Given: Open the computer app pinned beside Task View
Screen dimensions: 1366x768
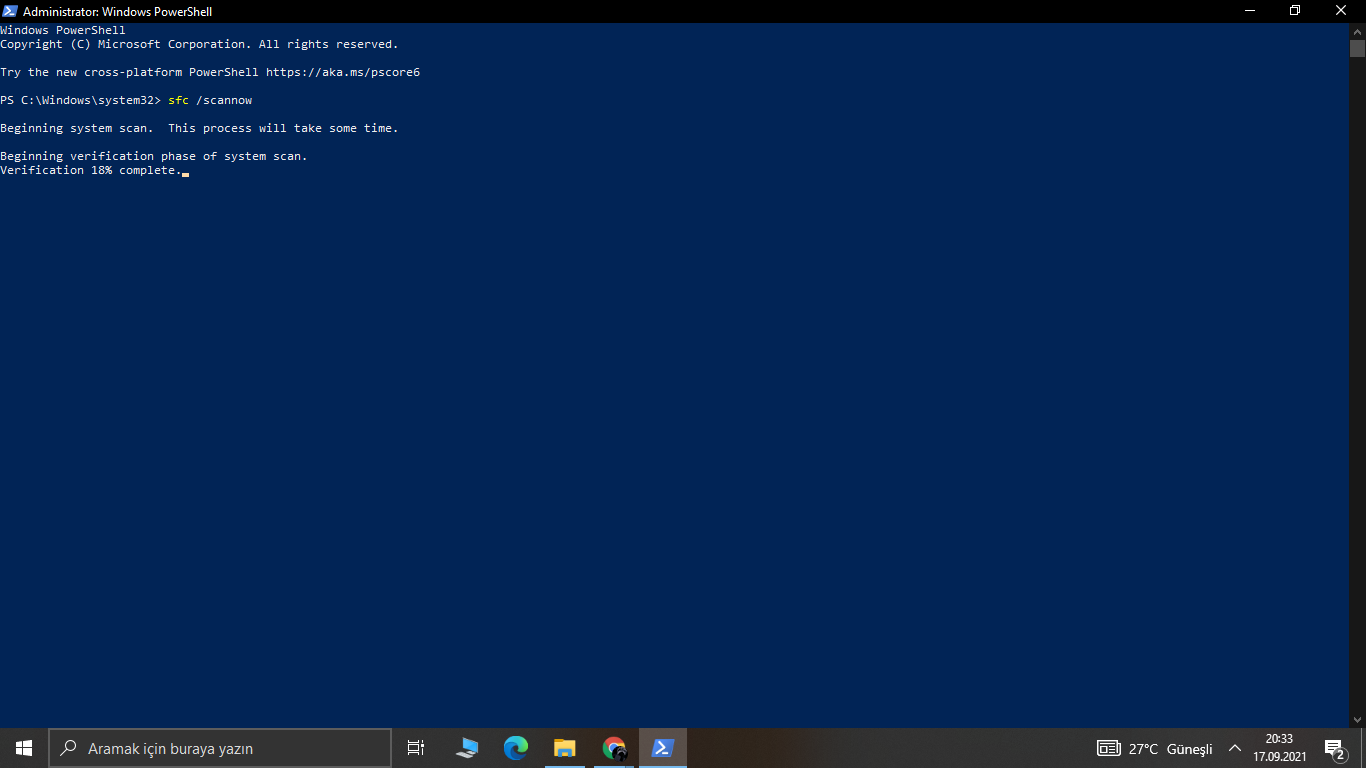Looking at the screenshot, I should pyautogui.click(x=467, y=748).
